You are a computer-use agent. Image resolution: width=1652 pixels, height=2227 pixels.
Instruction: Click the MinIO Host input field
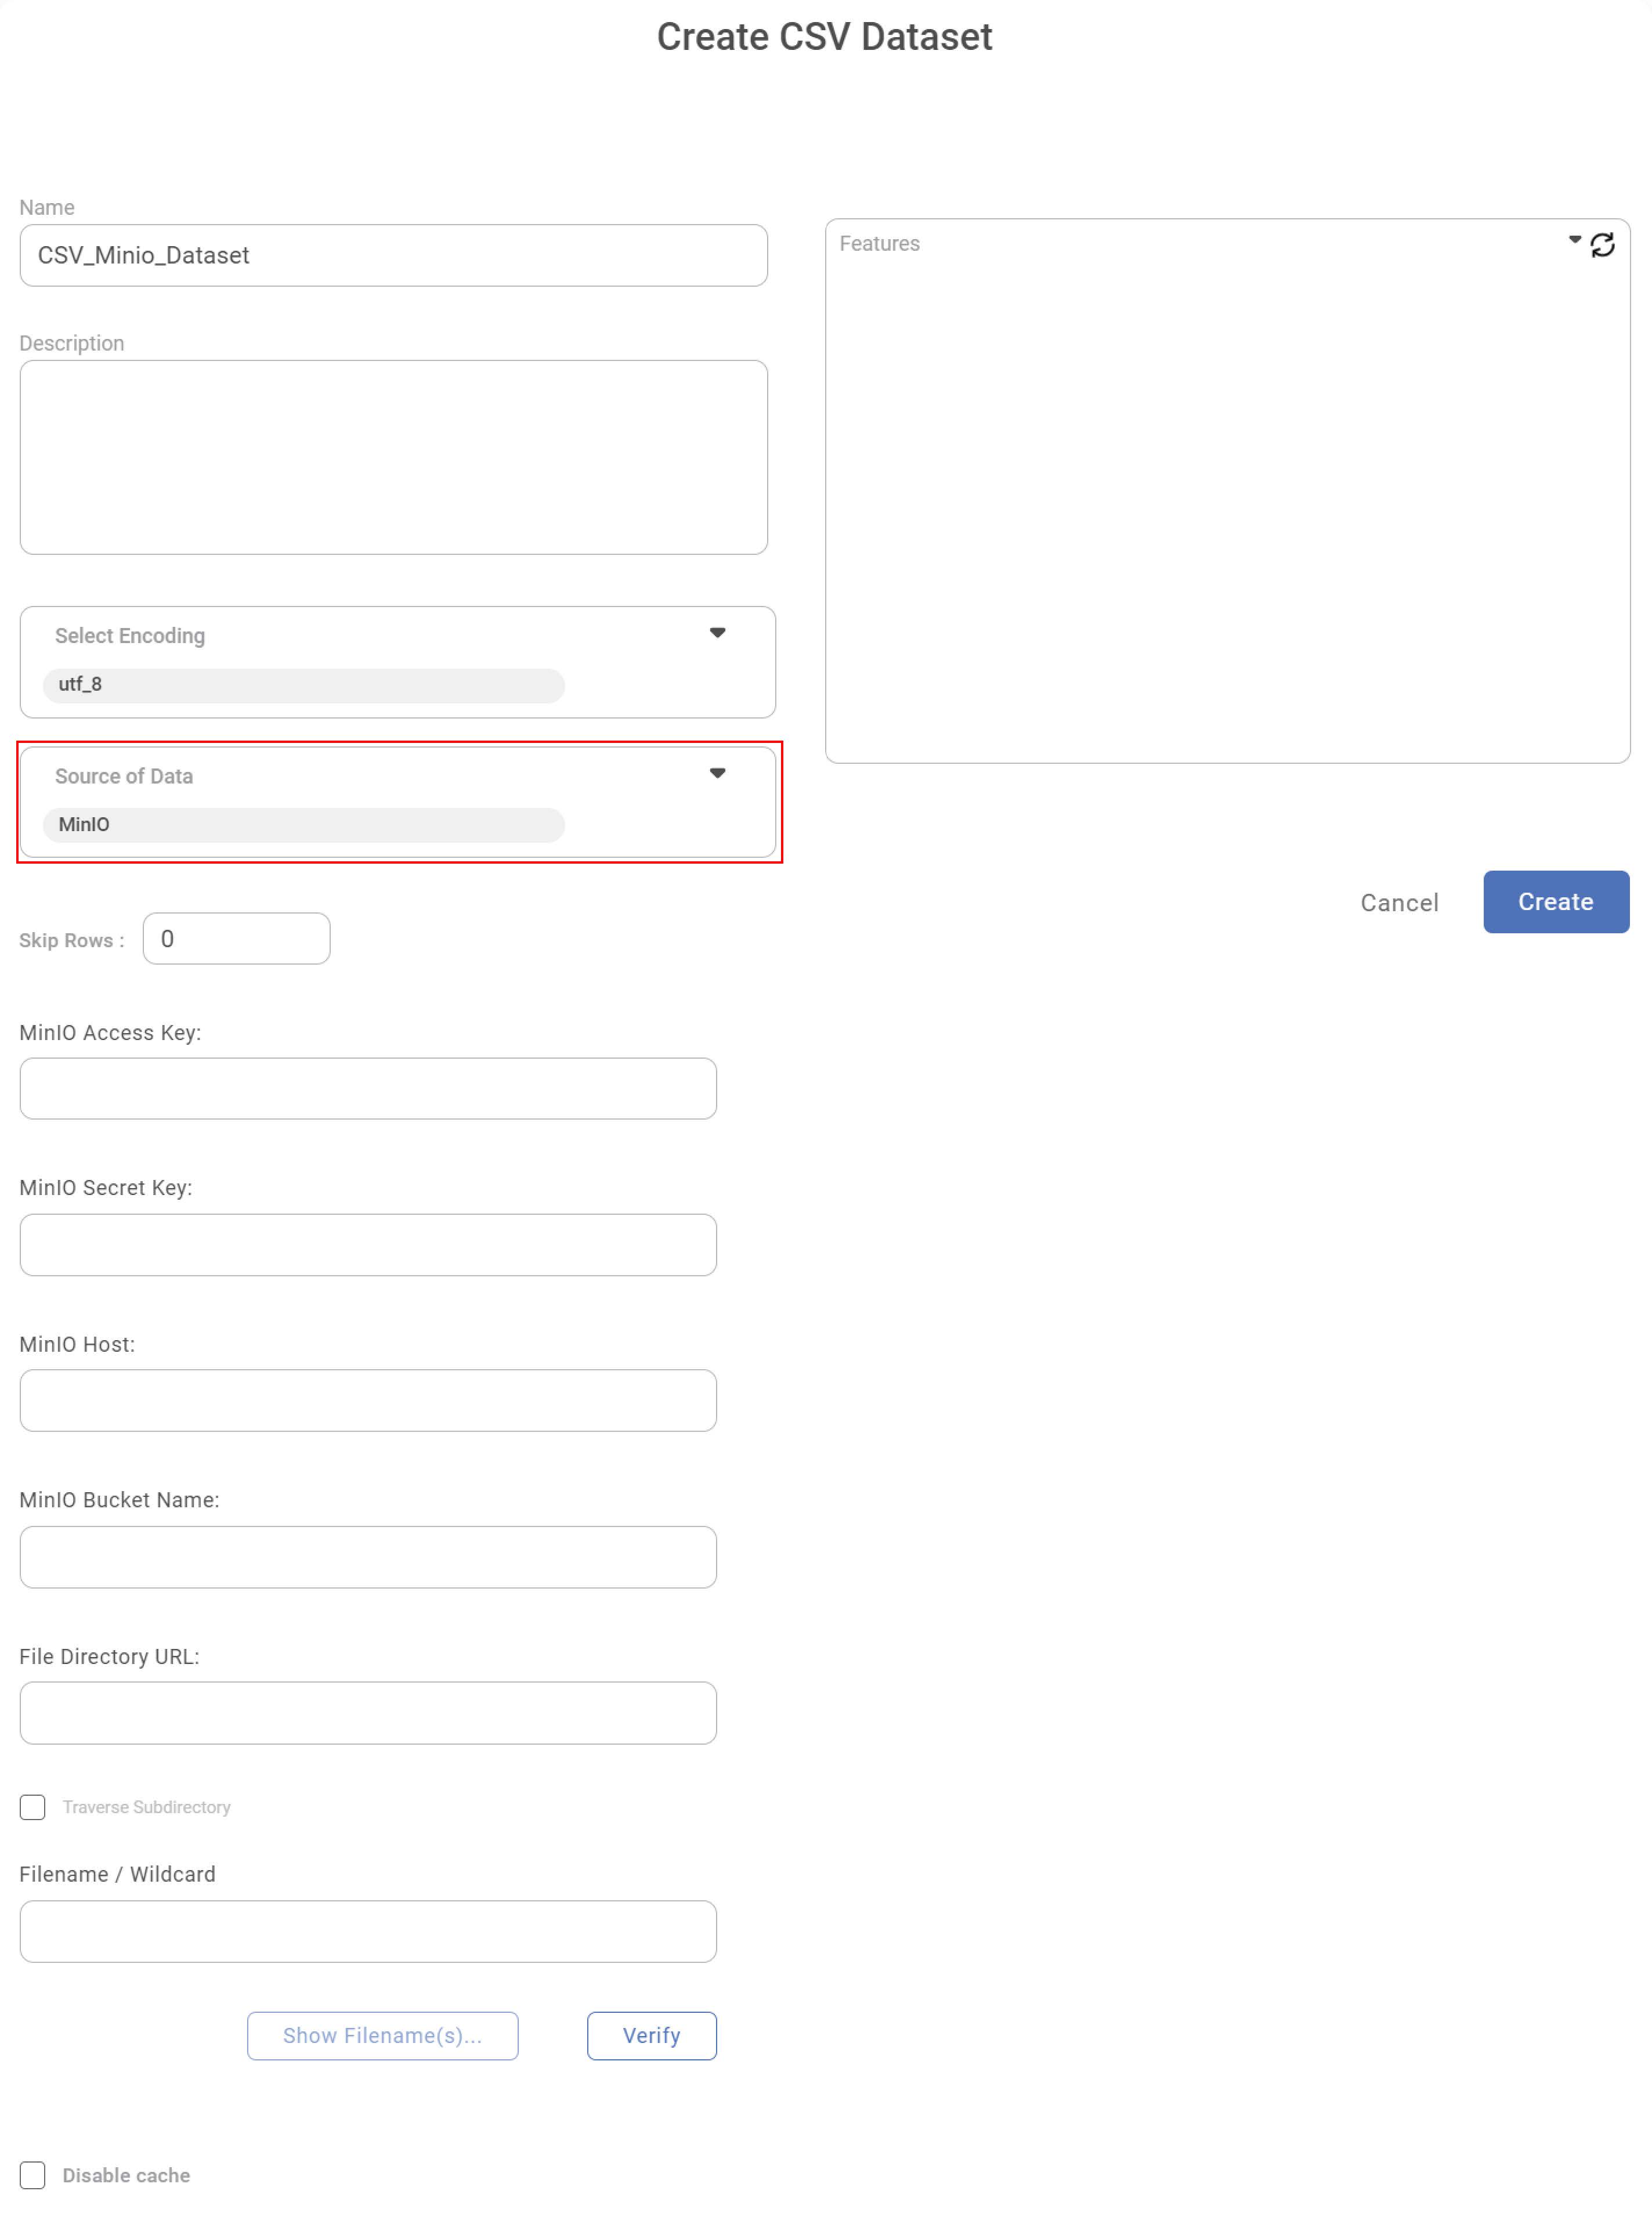point(368,1401)
